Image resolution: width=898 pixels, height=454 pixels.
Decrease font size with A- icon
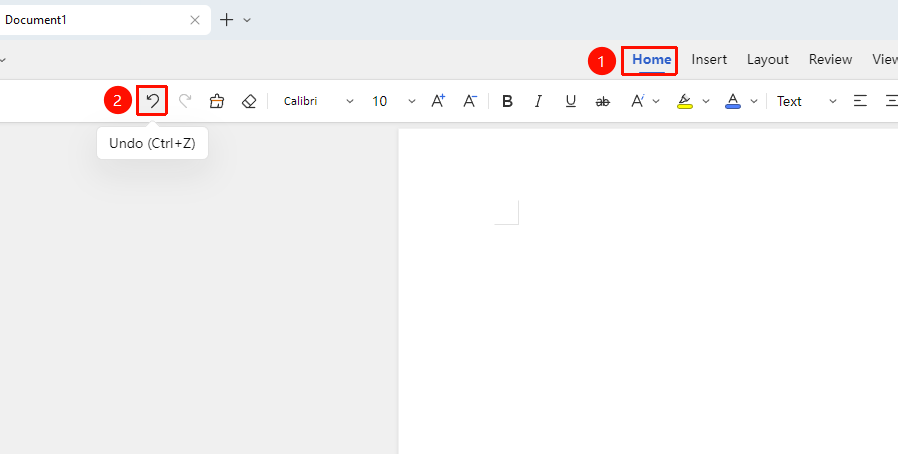[470, 101]
